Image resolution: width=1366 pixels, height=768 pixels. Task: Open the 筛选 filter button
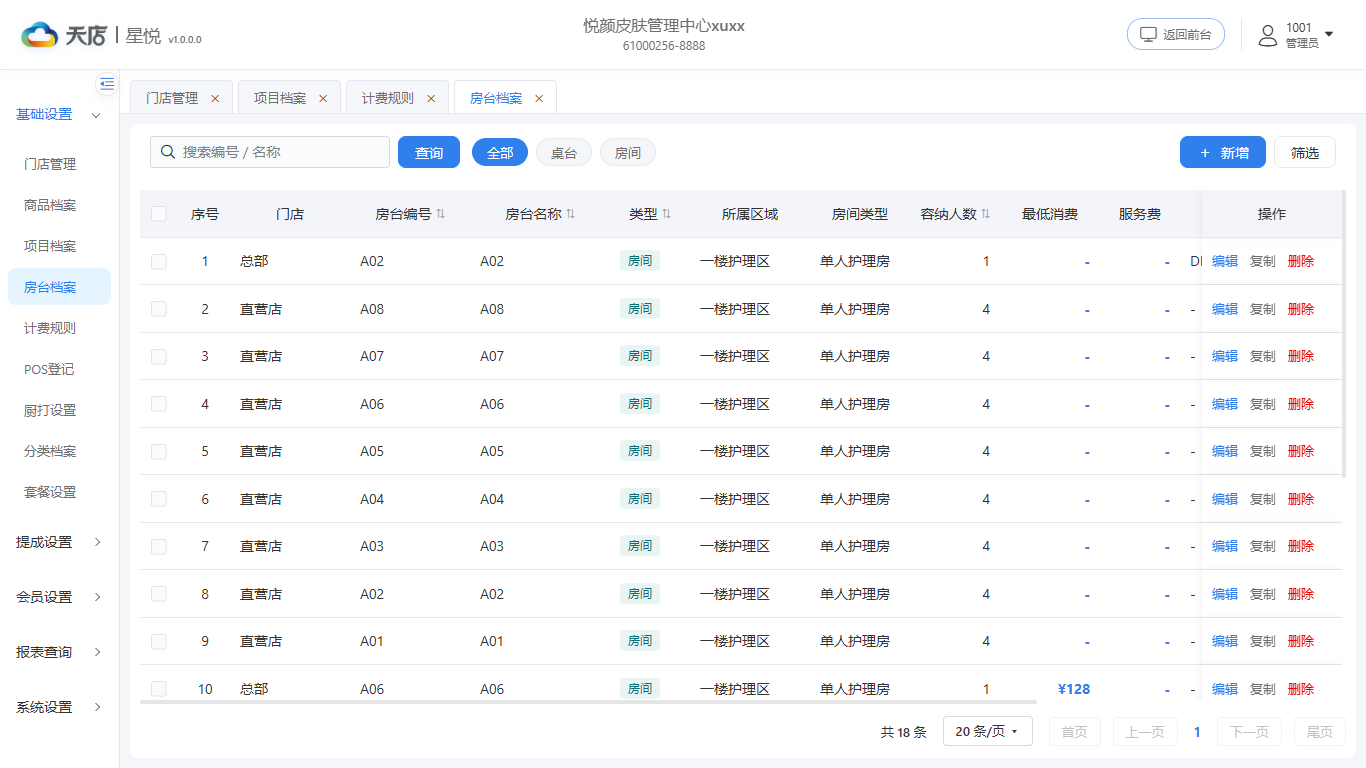coord(1305,152)
